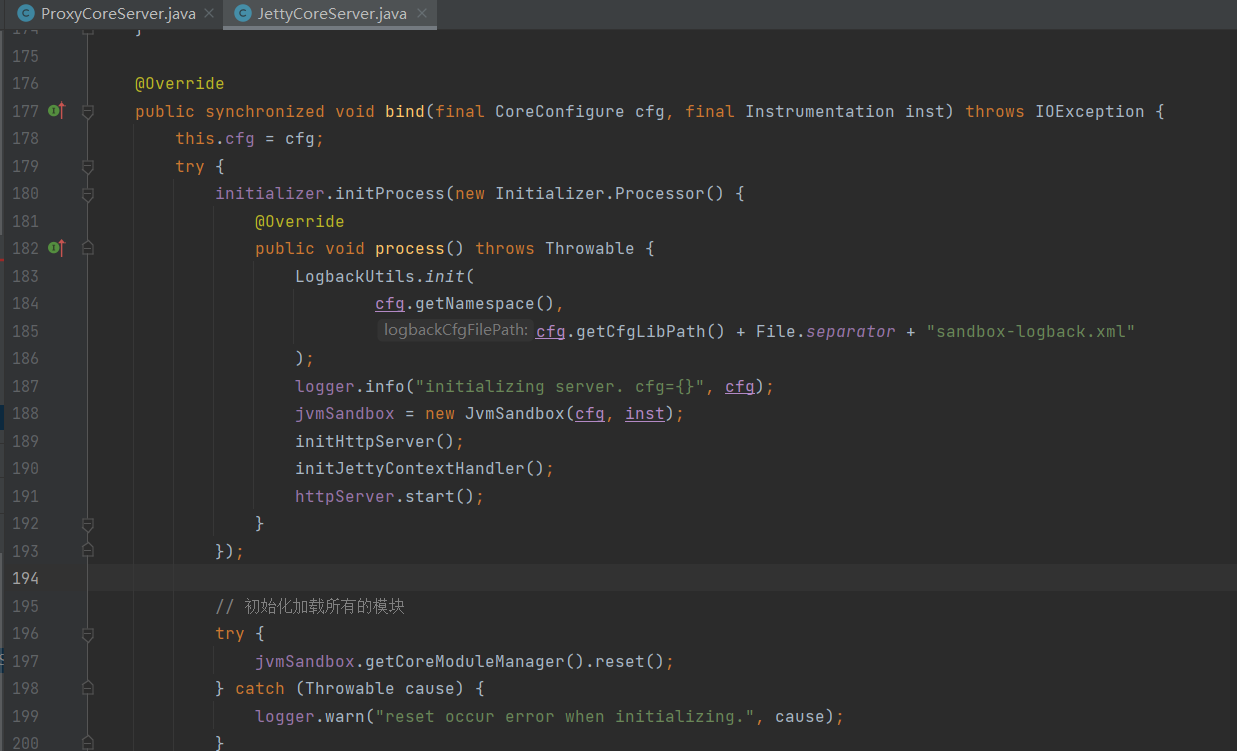Click implements-method gutter icon on line 182
This screenshot has width=1237, height=751.
(56, 248)
